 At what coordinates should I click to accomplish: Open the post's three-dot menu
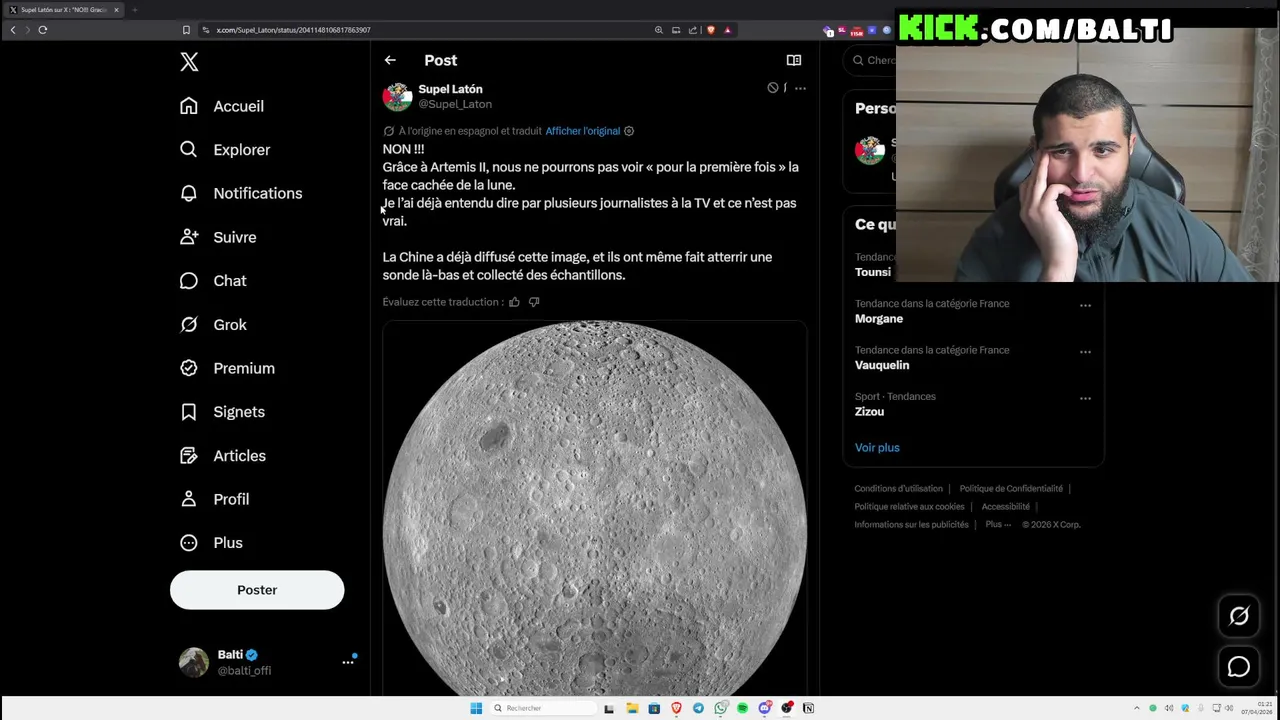coord(800,88)
